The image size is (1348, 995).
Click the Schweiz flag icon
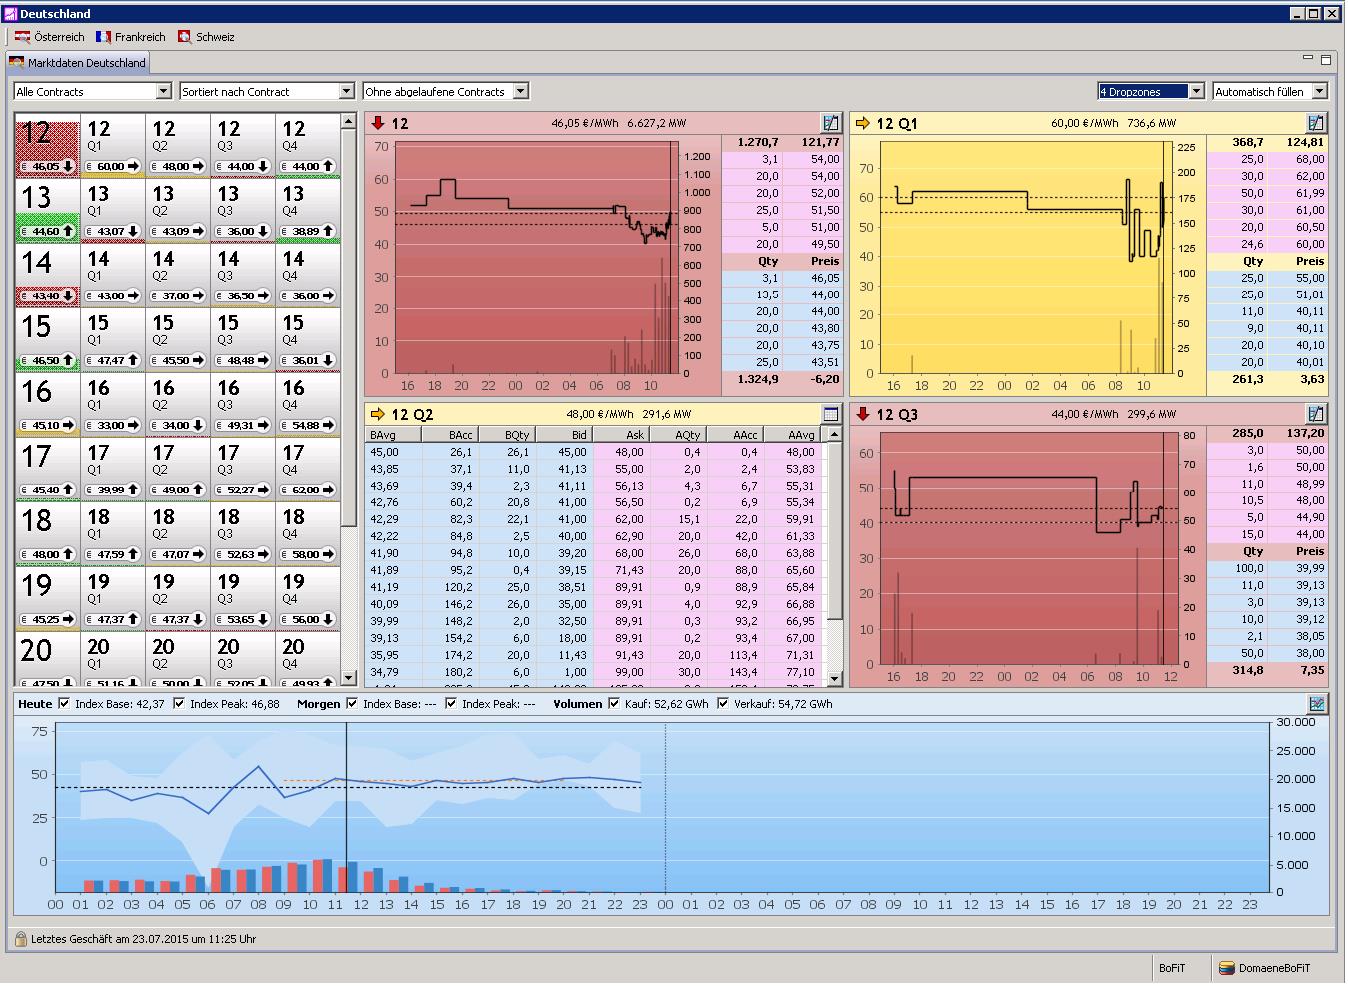(x=185, y=37)
